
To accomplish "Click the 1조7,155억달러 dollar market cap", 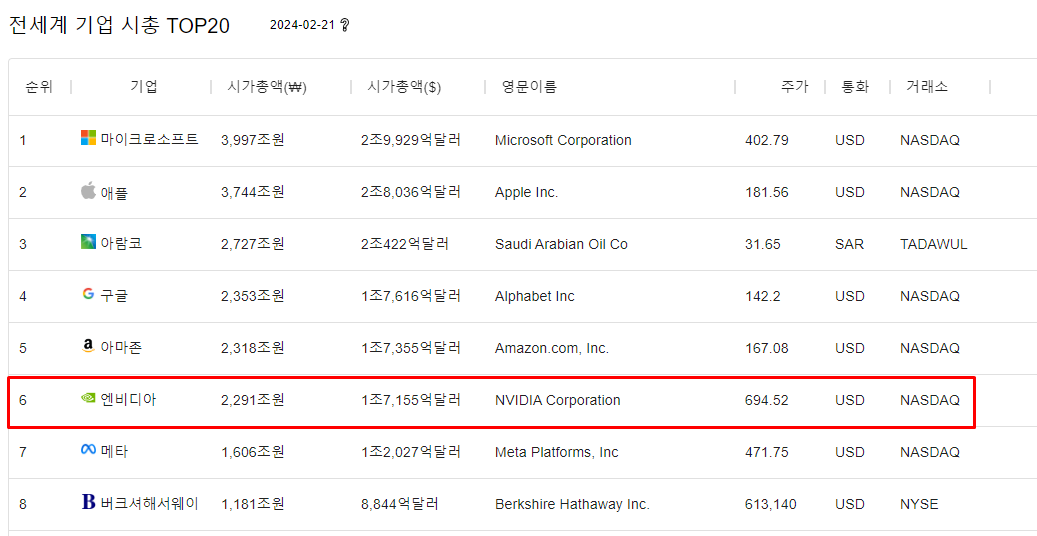I will point(411,400).
